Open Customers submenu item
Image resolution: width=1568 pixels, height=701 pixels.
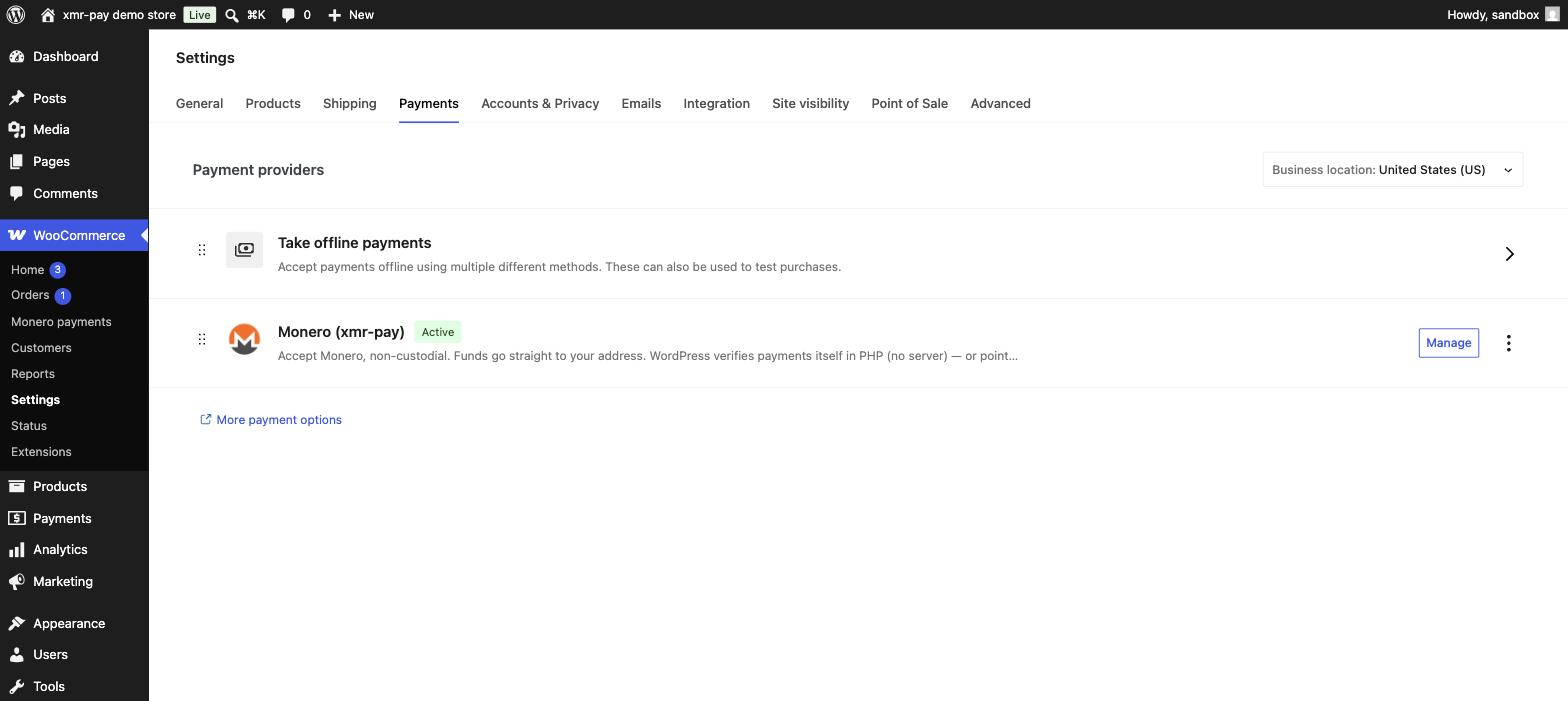41,348
